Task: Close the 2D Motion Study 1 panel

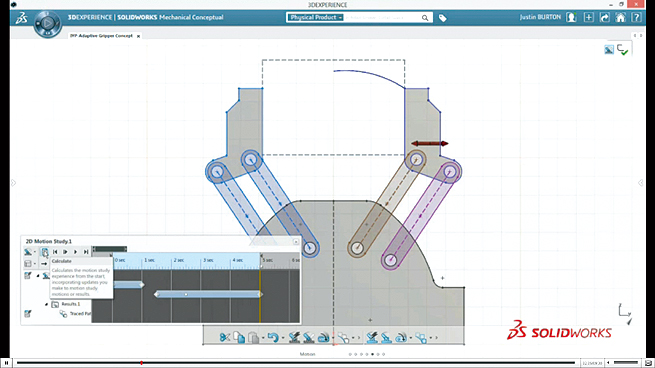Action: (x=296, y=241)
